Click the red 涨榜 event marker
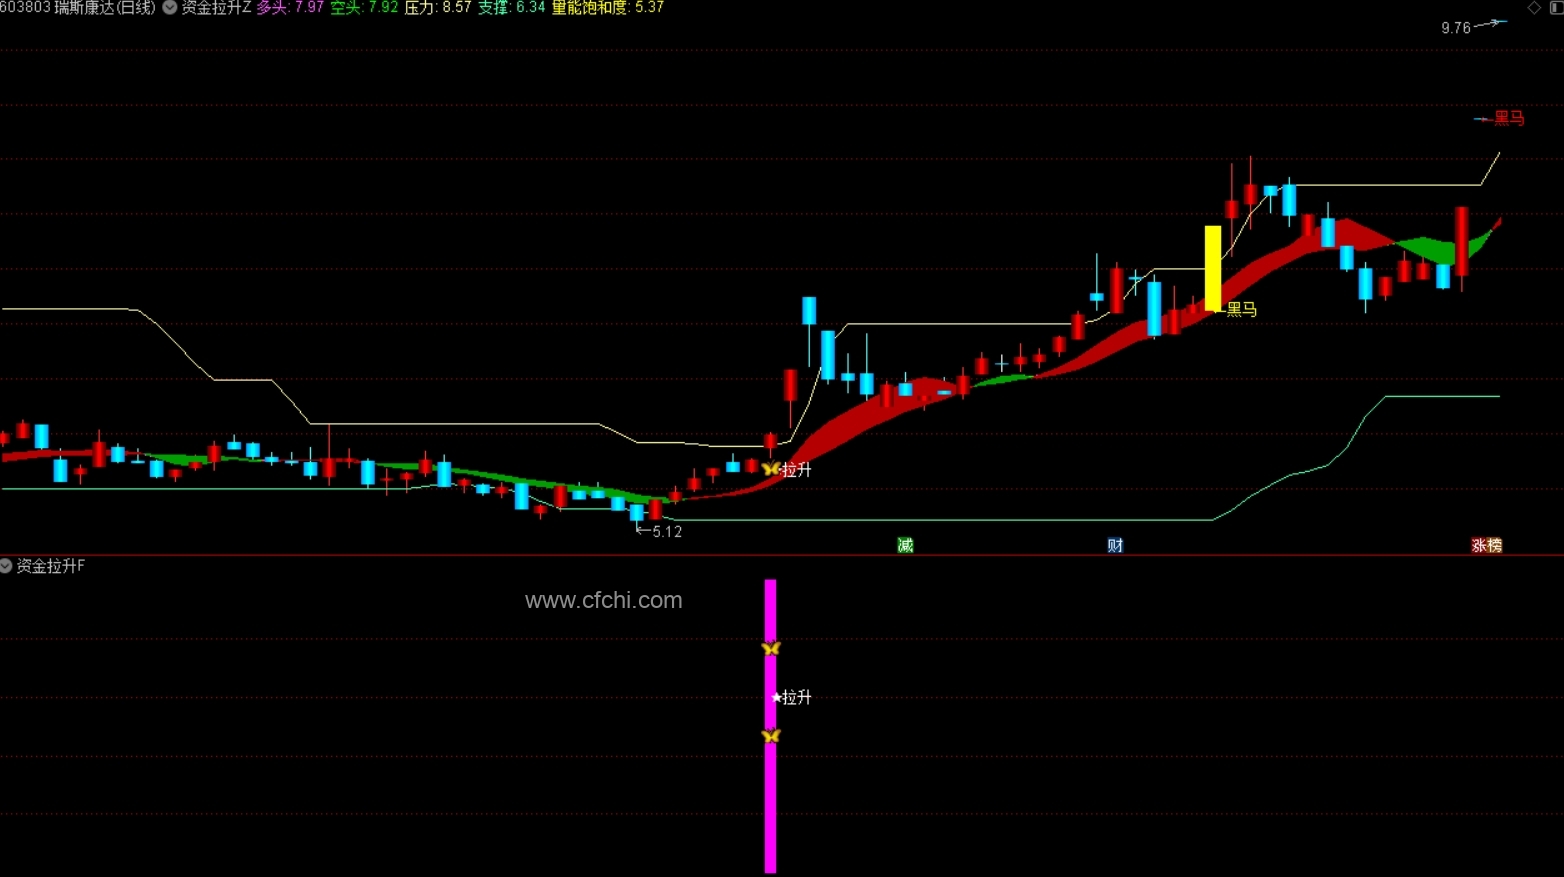The image size is (1564, 877). [1487, 545]
